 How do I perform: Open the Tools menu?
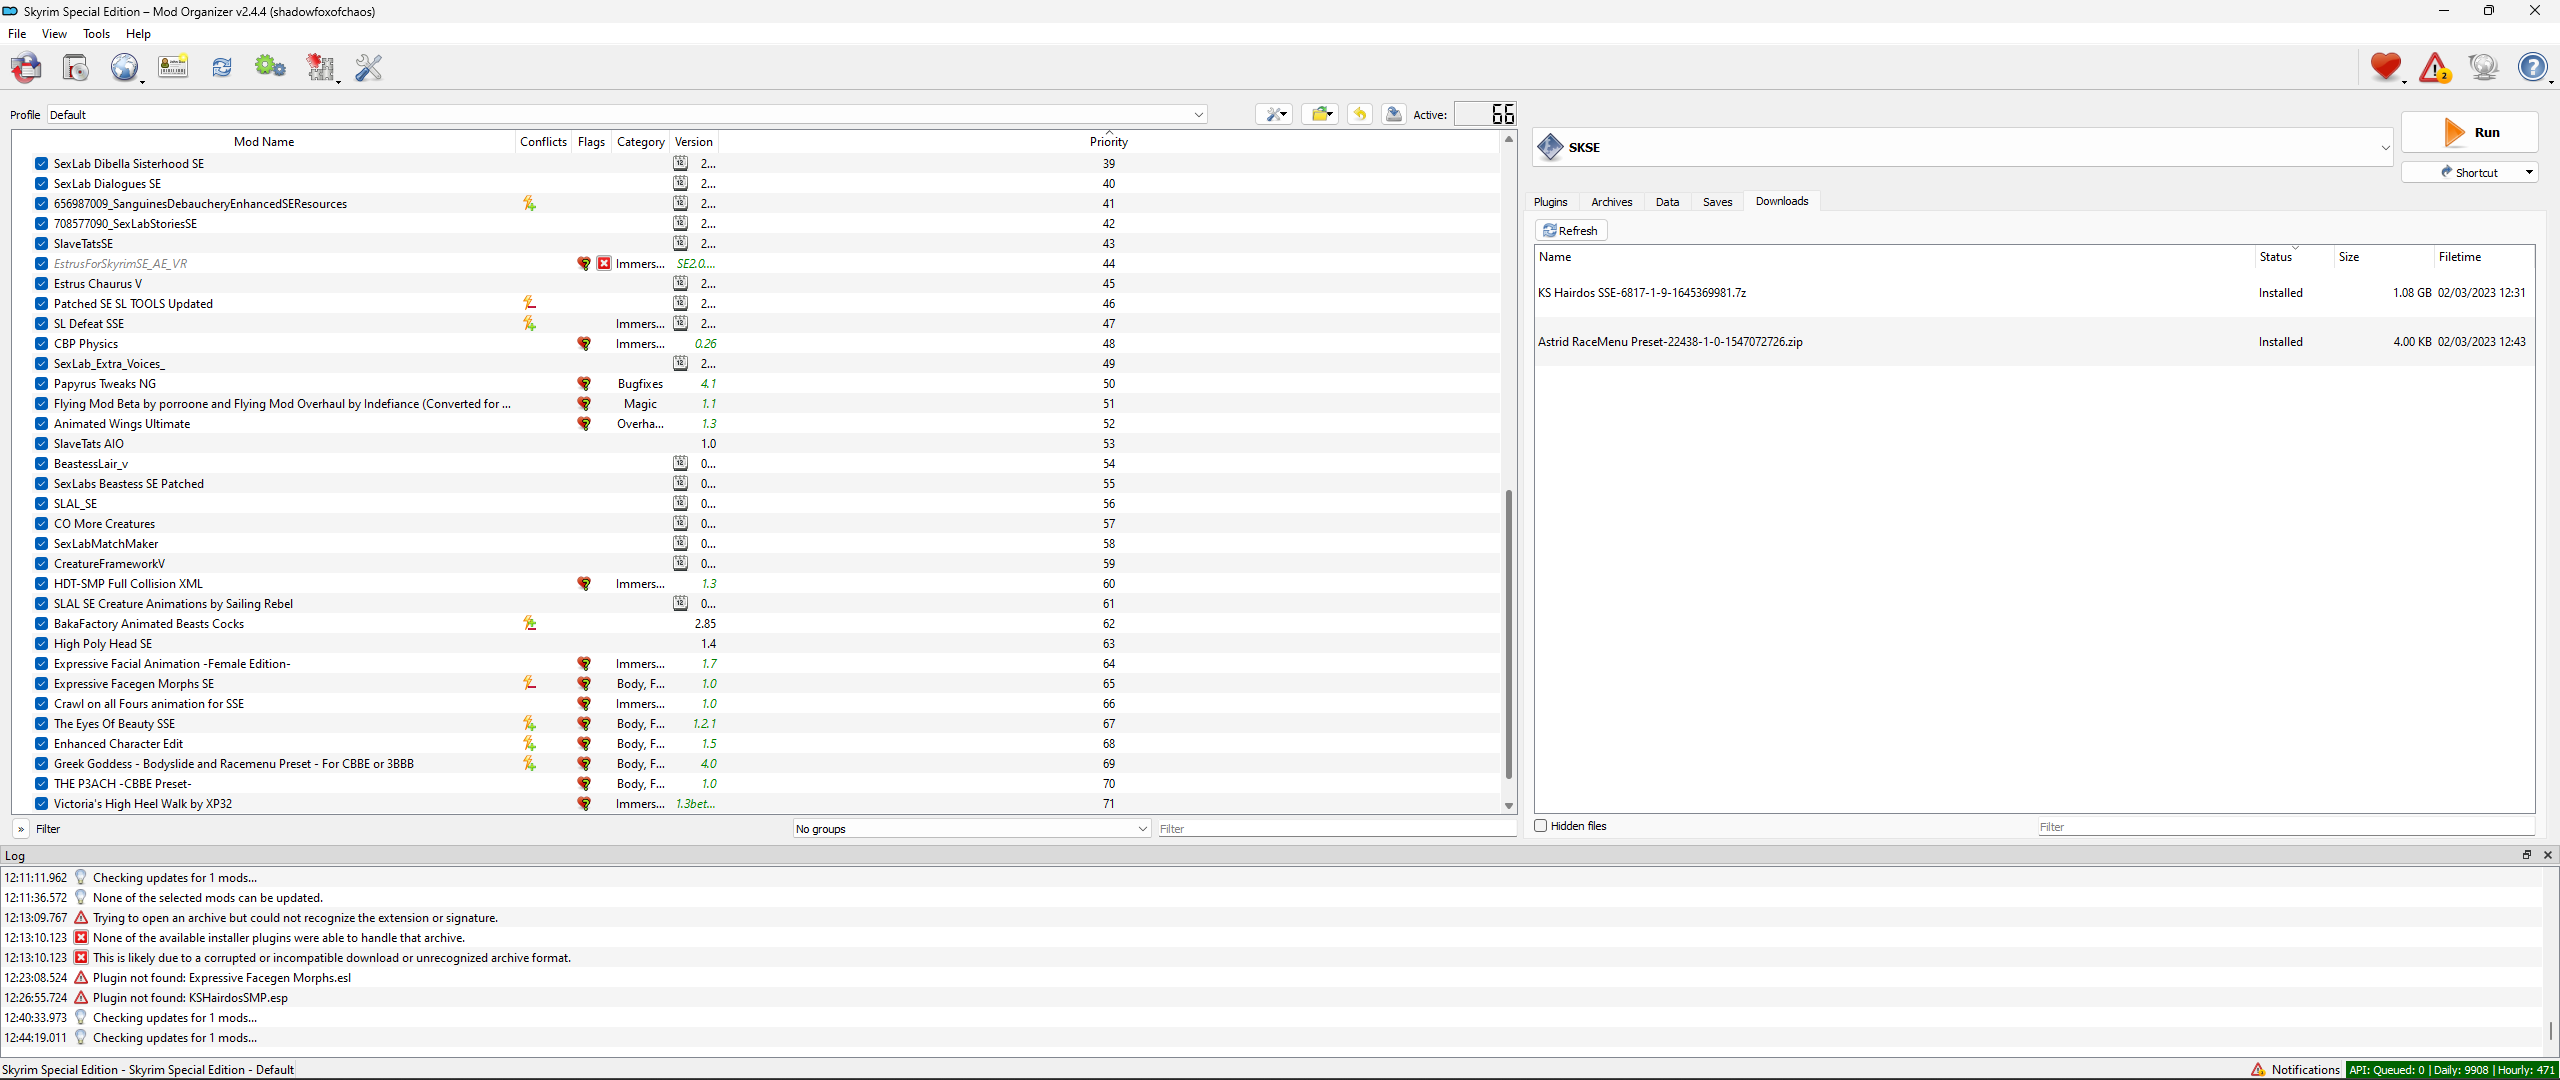tap(96, 33)
